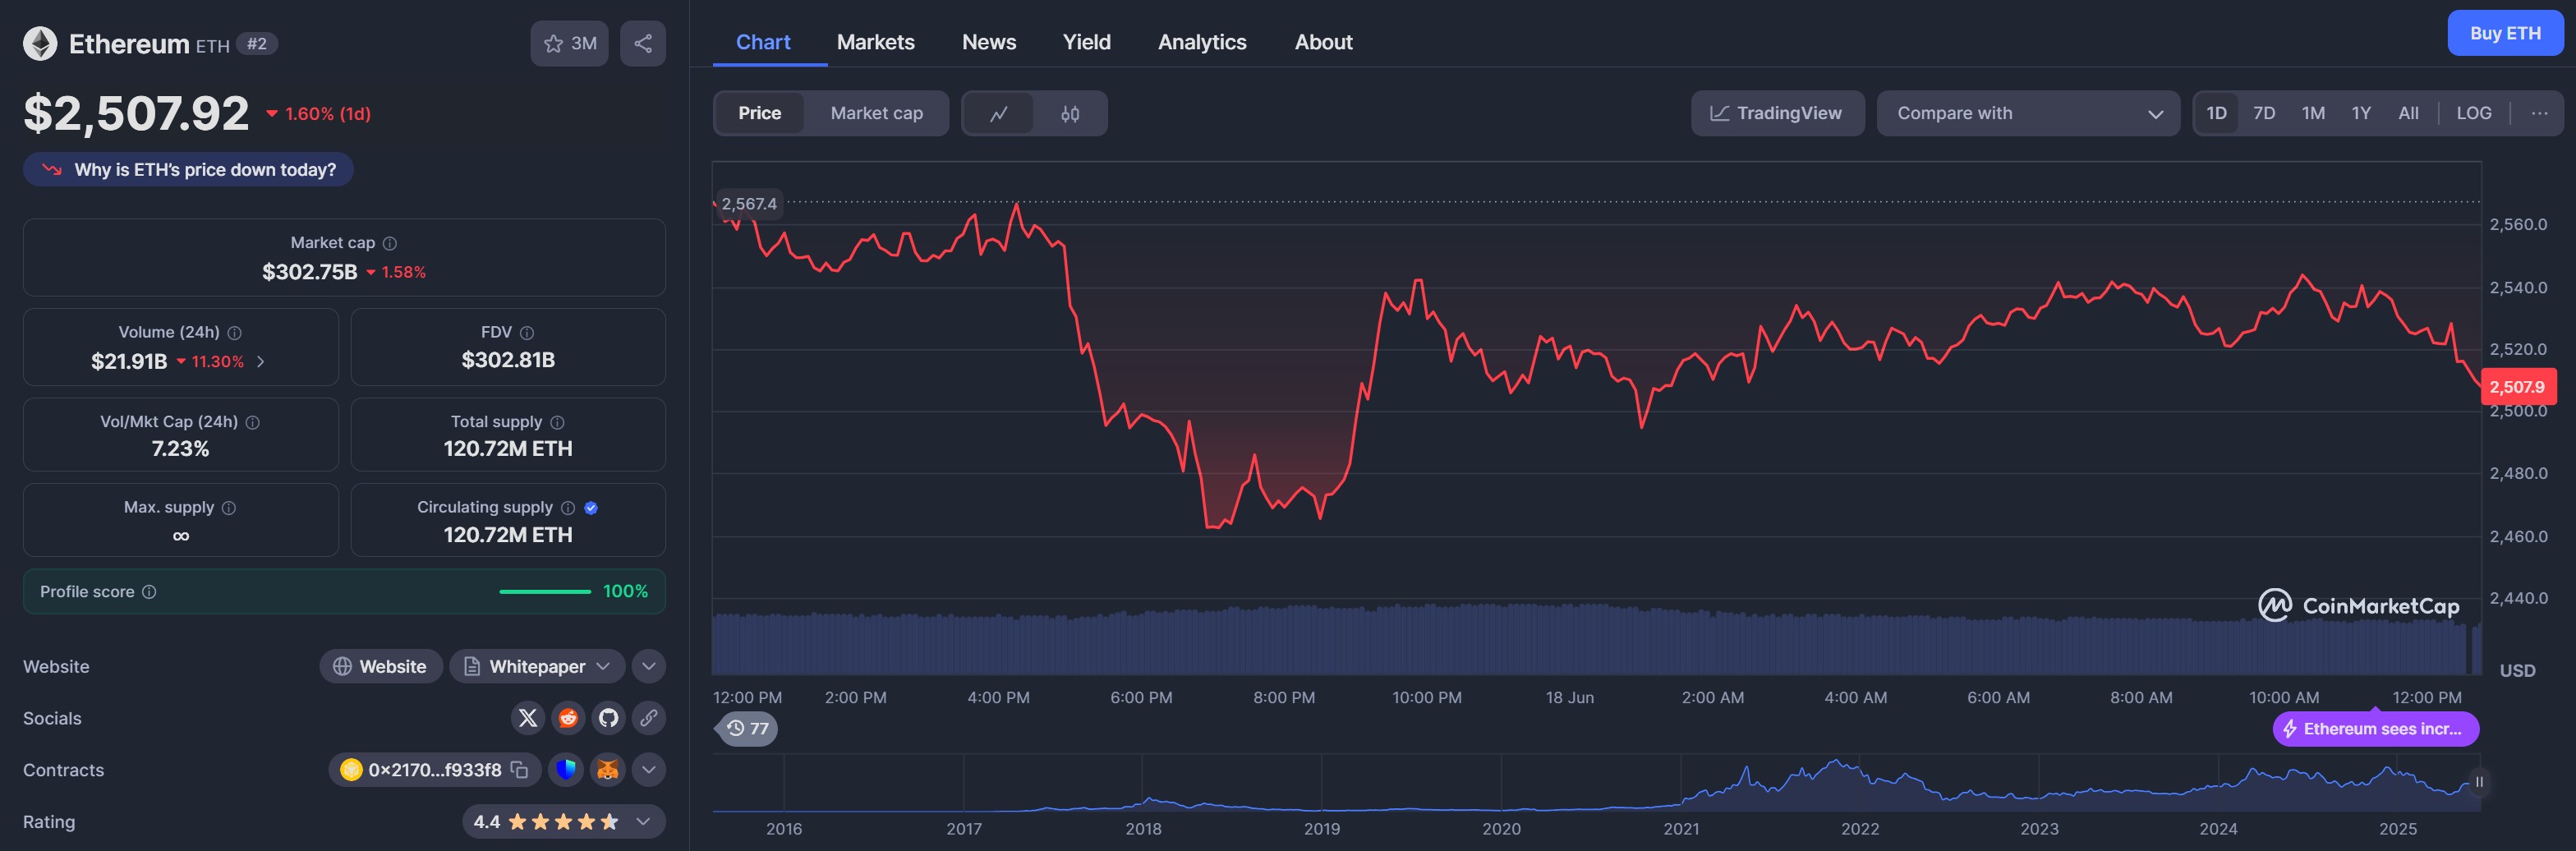Image resolution: width=2576 pixels, height=851 pixels.
Task: Open the Reddit social link
Action: pyautogui.click(x=568, y=718)
